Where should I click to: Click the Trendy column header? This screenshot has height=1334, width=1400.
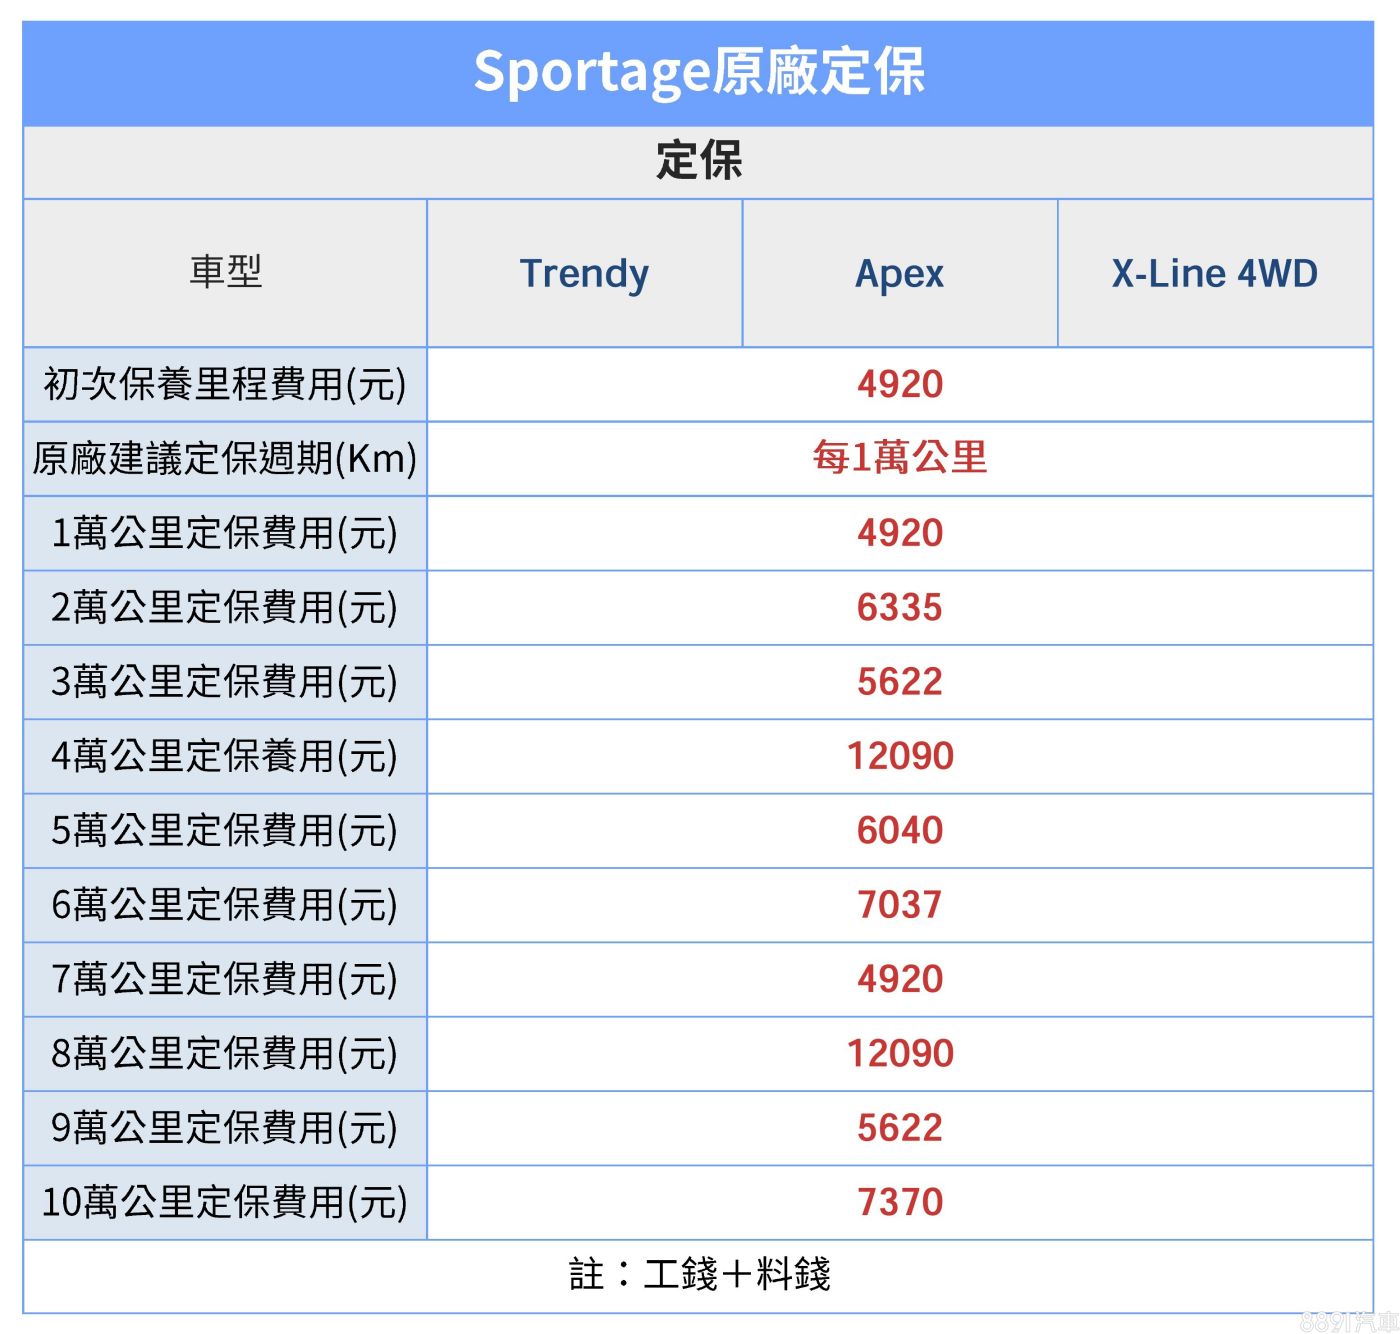point(584,273)
